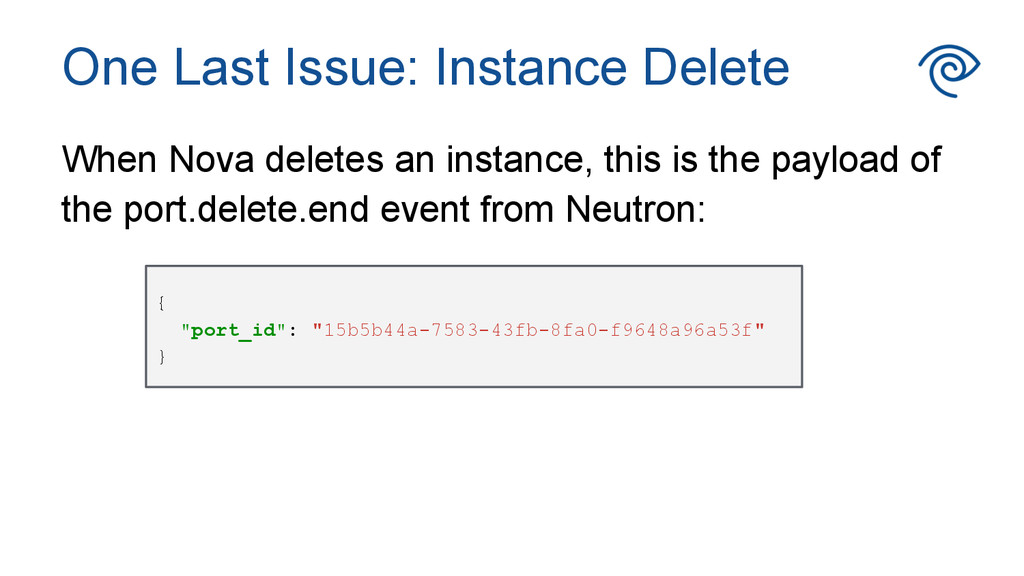
Task: Click the word "event" in the second line
Action: [426, 210]
